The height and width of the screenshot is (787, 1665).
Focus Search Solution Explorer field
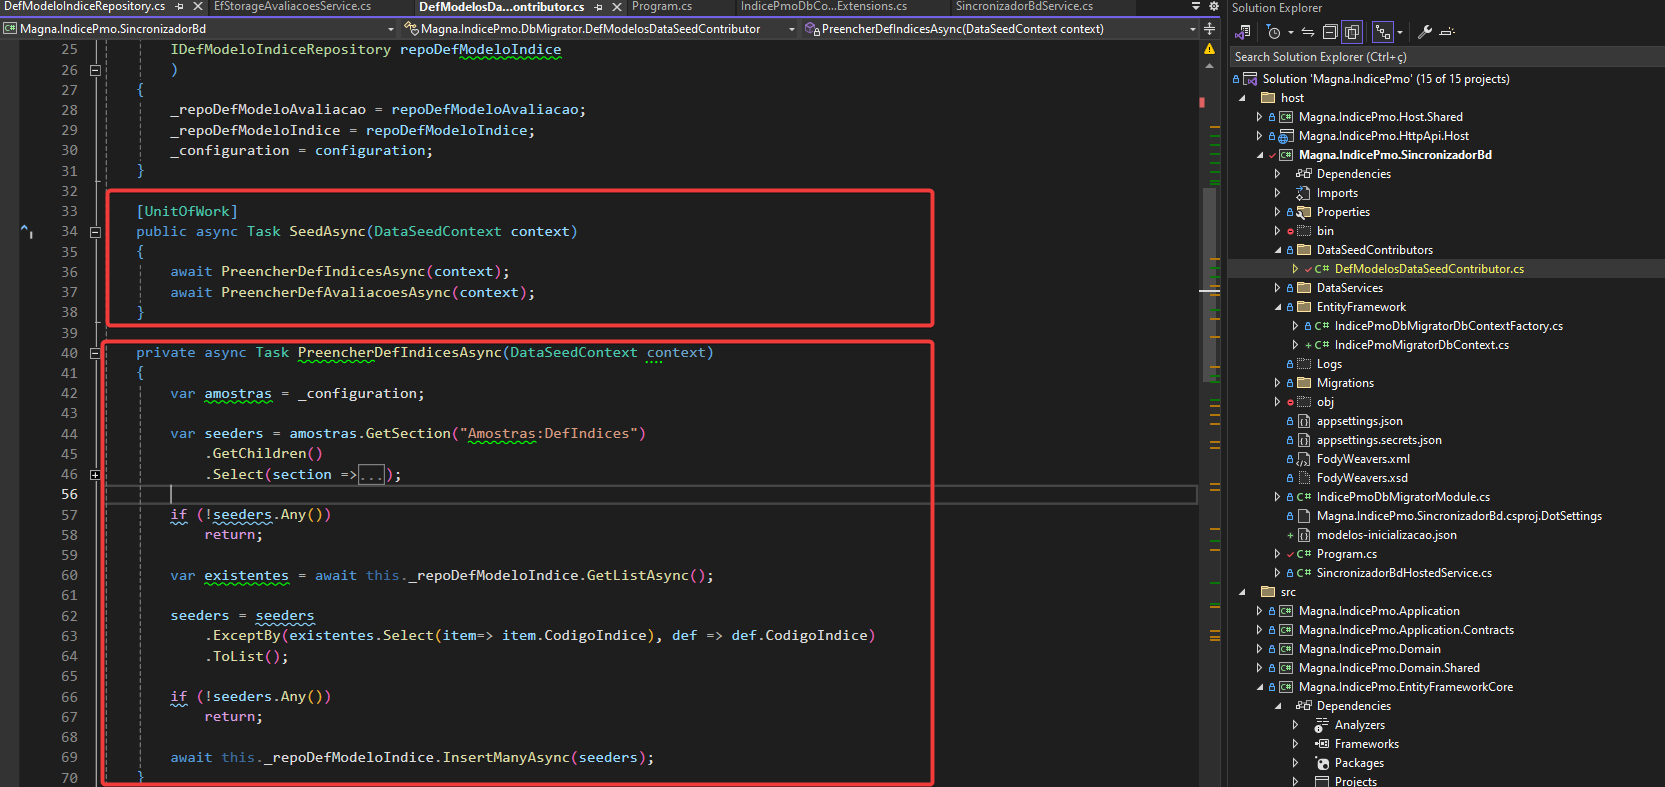click(x=1445, y=57)
